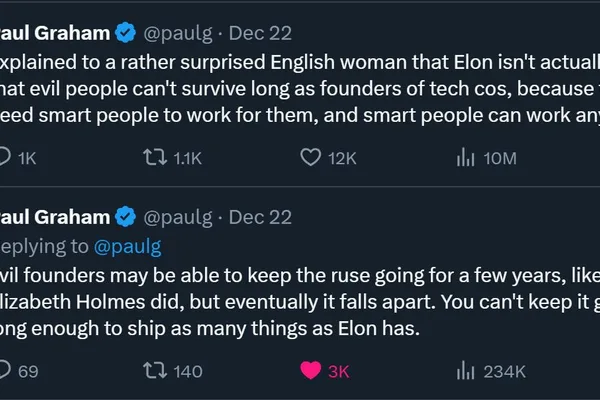600x400 pixels.
Task: Open @paulg handle in first tweet
Action: point(178,34)
